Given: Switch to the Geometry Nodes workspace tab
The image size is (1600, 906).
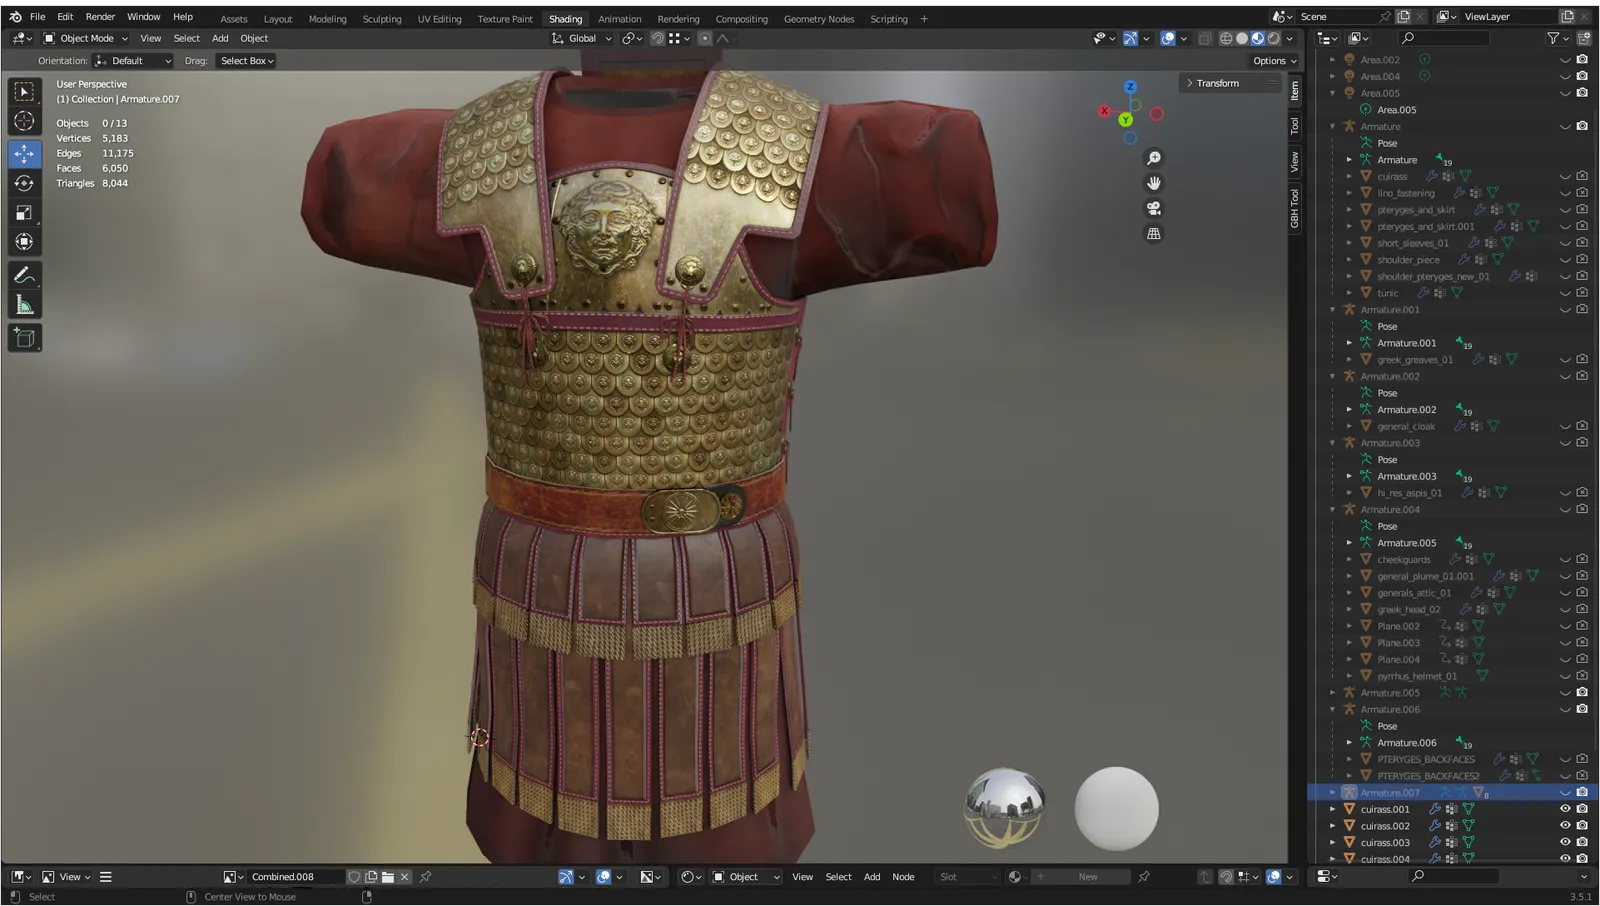Looking at the screenshot, I should [819, 19].
